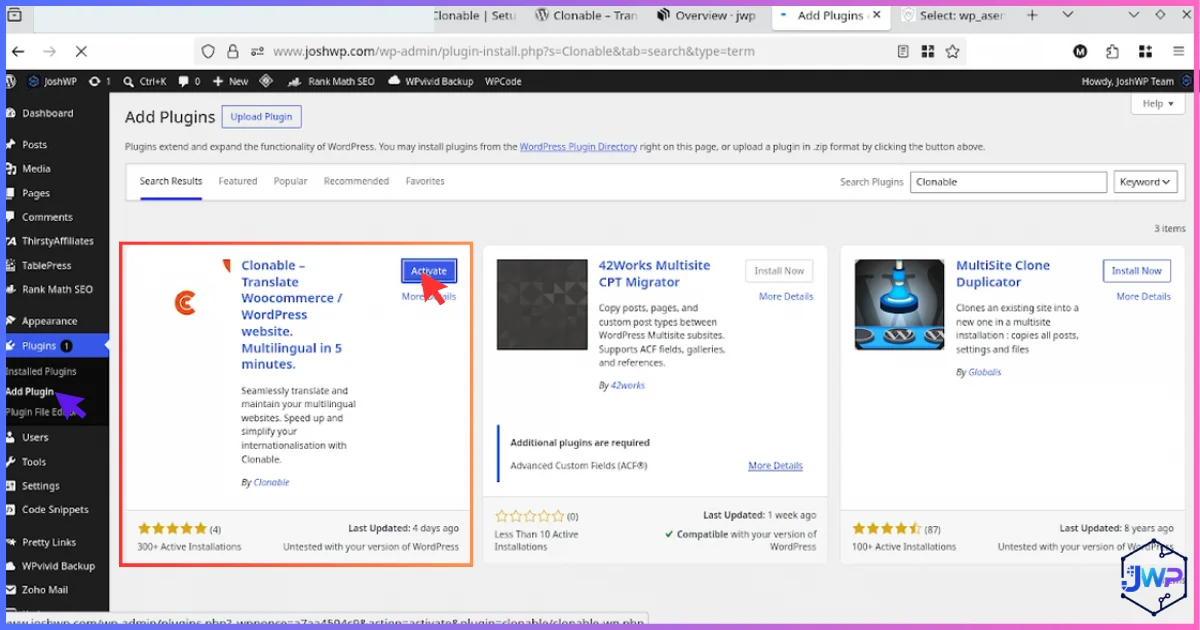Open the browser hamburger menu
The image size is (1200, 630).
[1178, 51]
